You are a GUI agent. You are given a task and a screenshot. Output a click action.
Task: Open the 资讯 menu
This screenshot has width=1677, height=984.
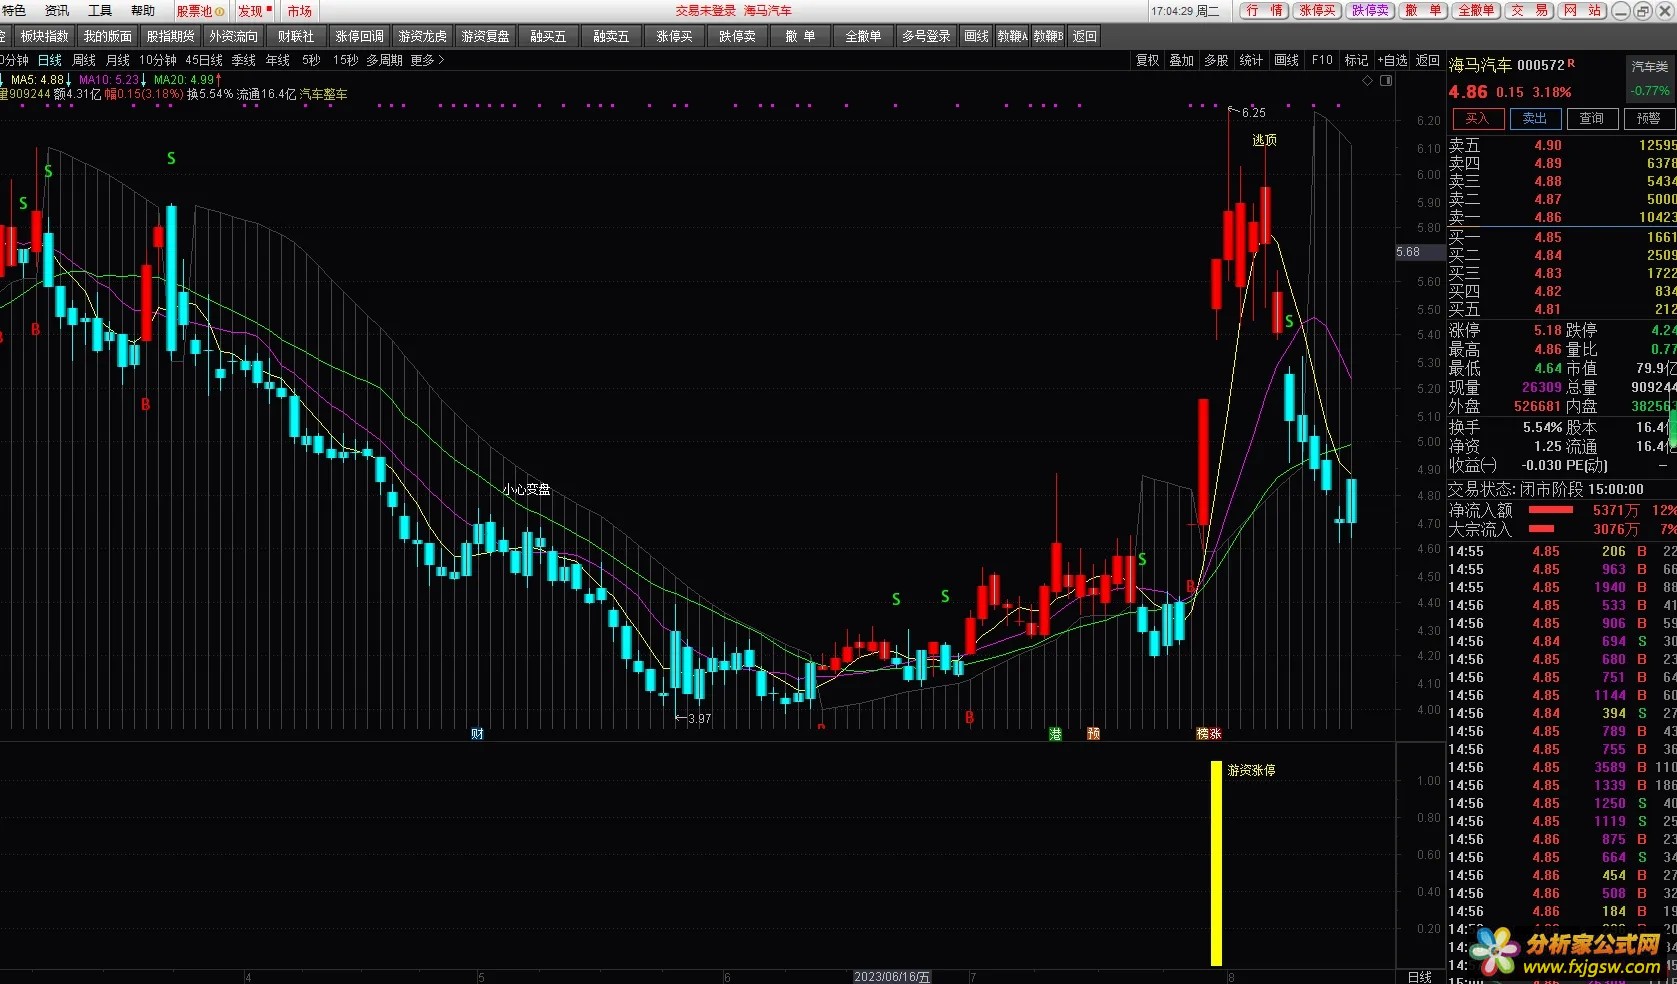(x=57, y=11)
